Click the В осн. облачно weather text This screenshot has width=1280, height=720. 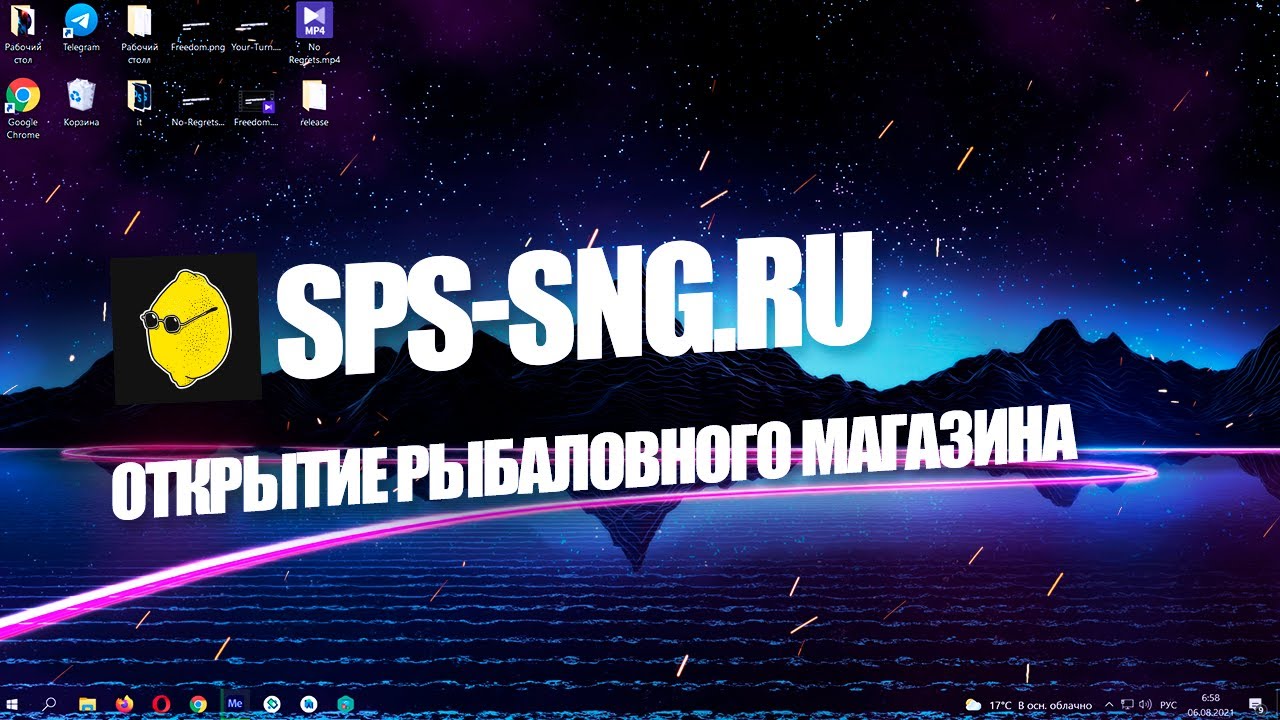[1054, 705]
